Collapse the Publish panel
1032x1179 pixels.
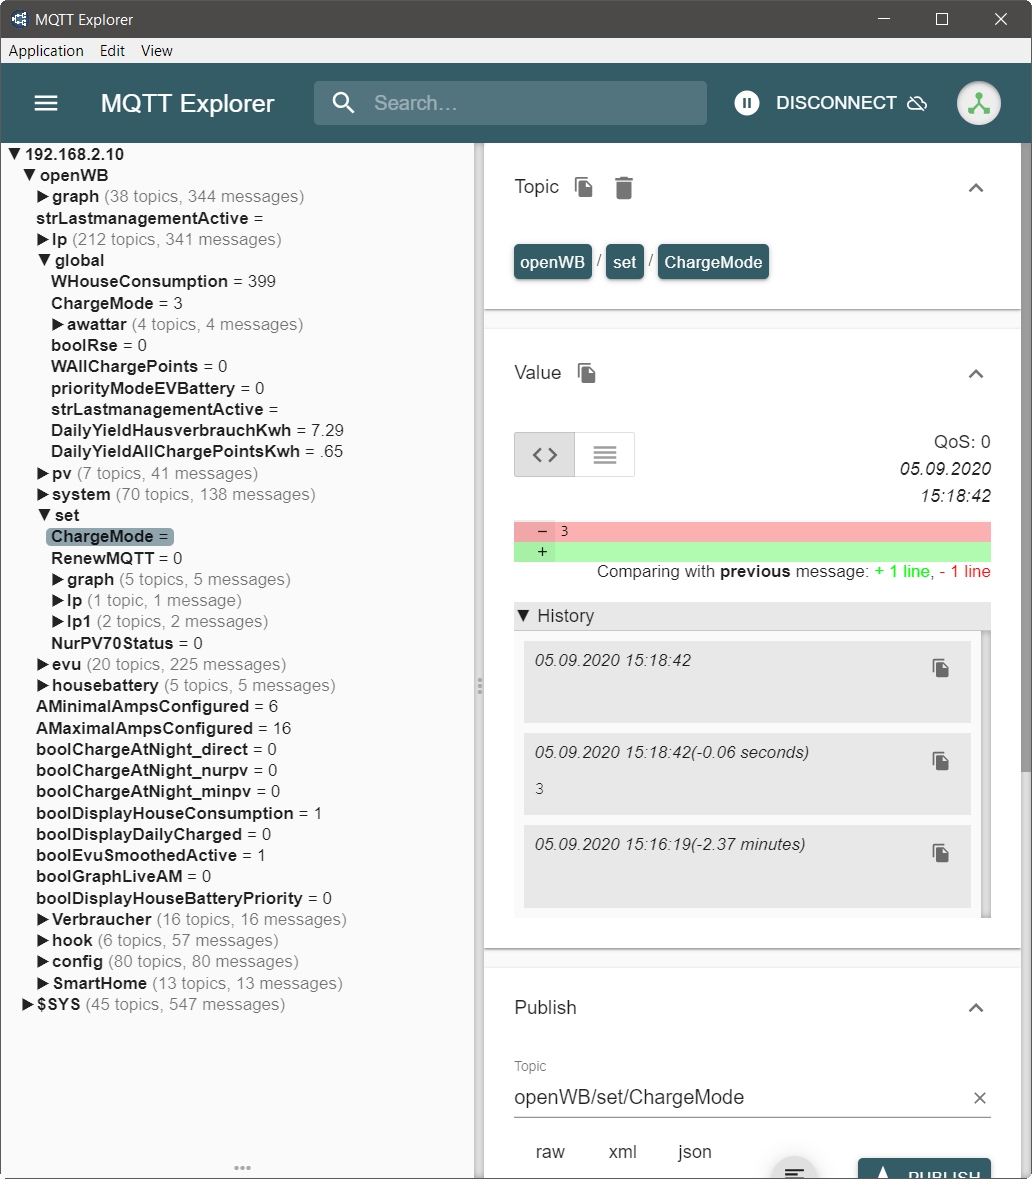point(976,1008)
